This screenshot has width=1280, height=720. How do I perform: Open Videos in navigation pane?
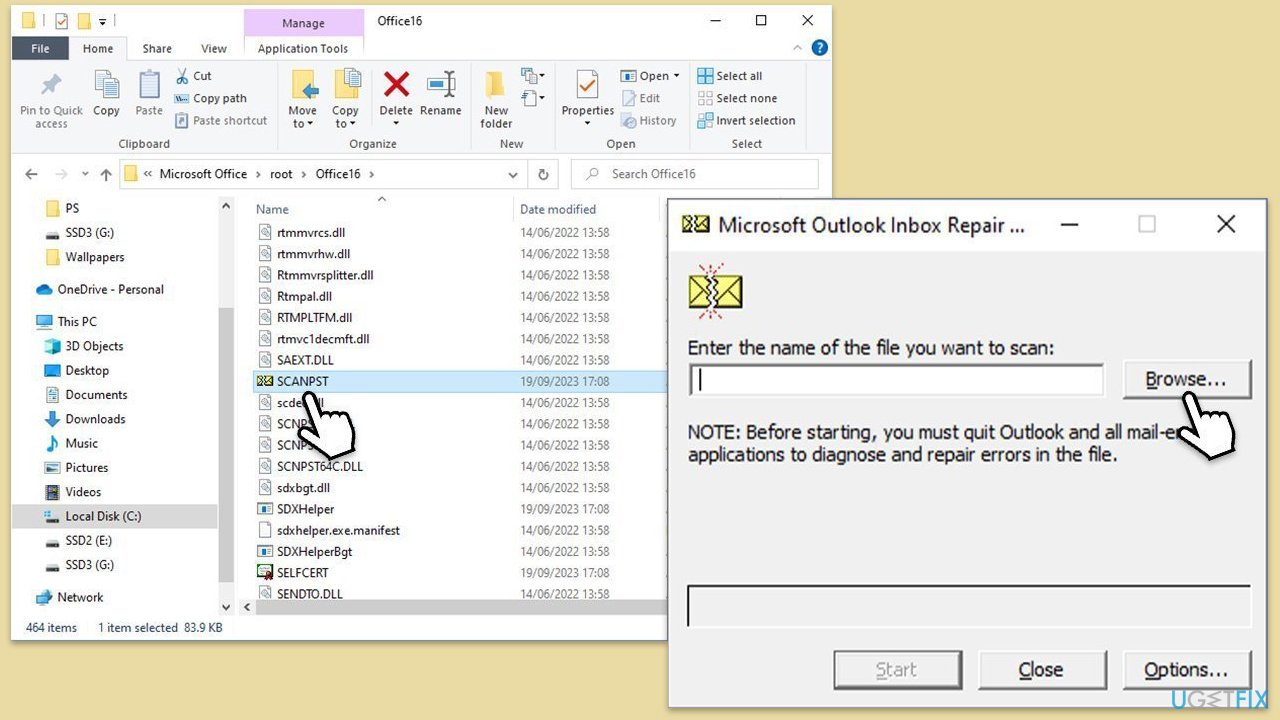coord(73,492)
